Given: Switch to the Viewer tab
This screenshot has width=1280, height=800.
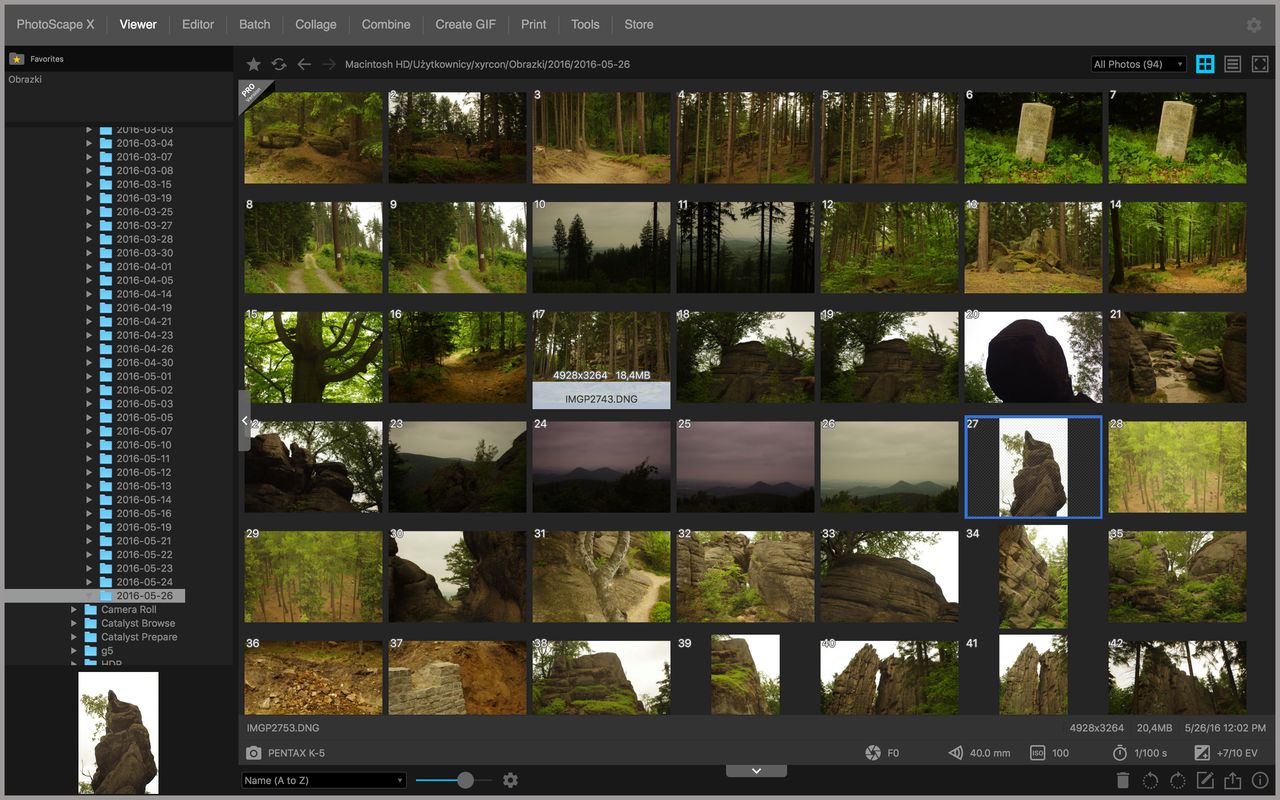Looking at the screenshot, I should [x=138, y=24].
